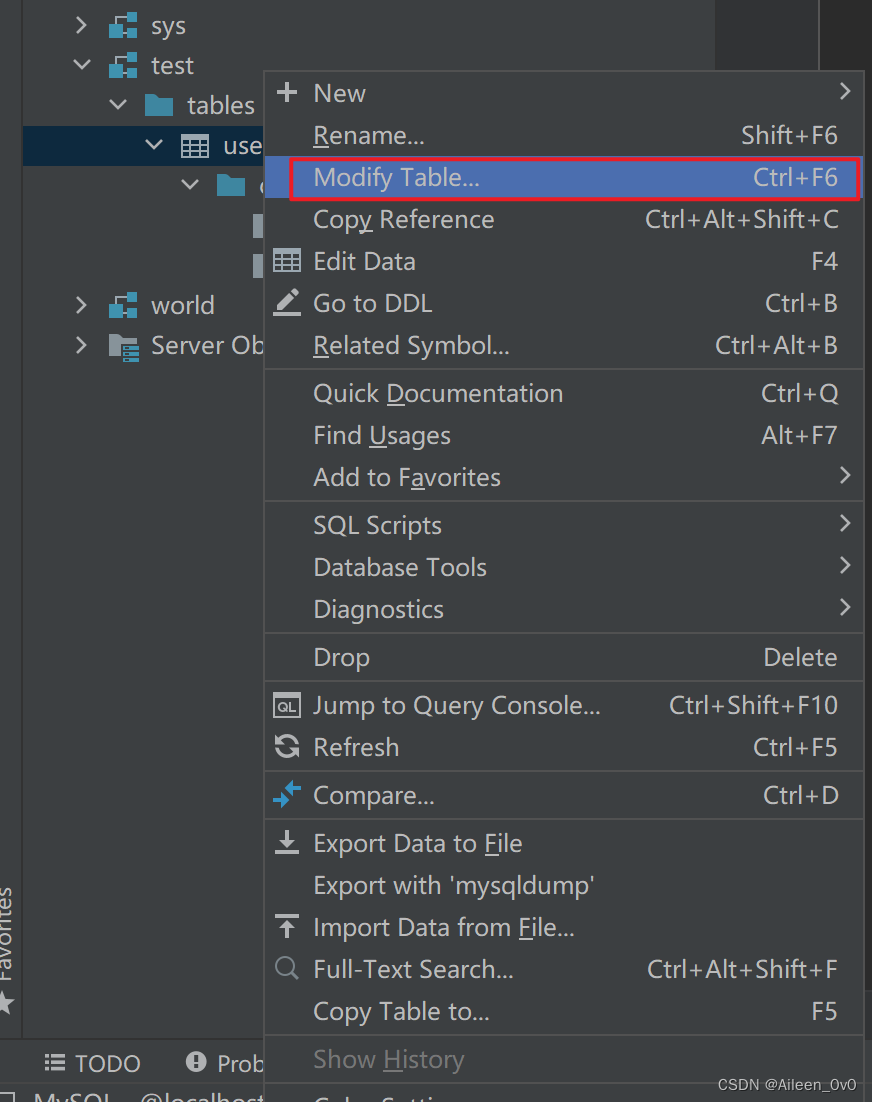Click the Full-Text Search magnifier icon
872x1102 pixels.
pos(287,969)
